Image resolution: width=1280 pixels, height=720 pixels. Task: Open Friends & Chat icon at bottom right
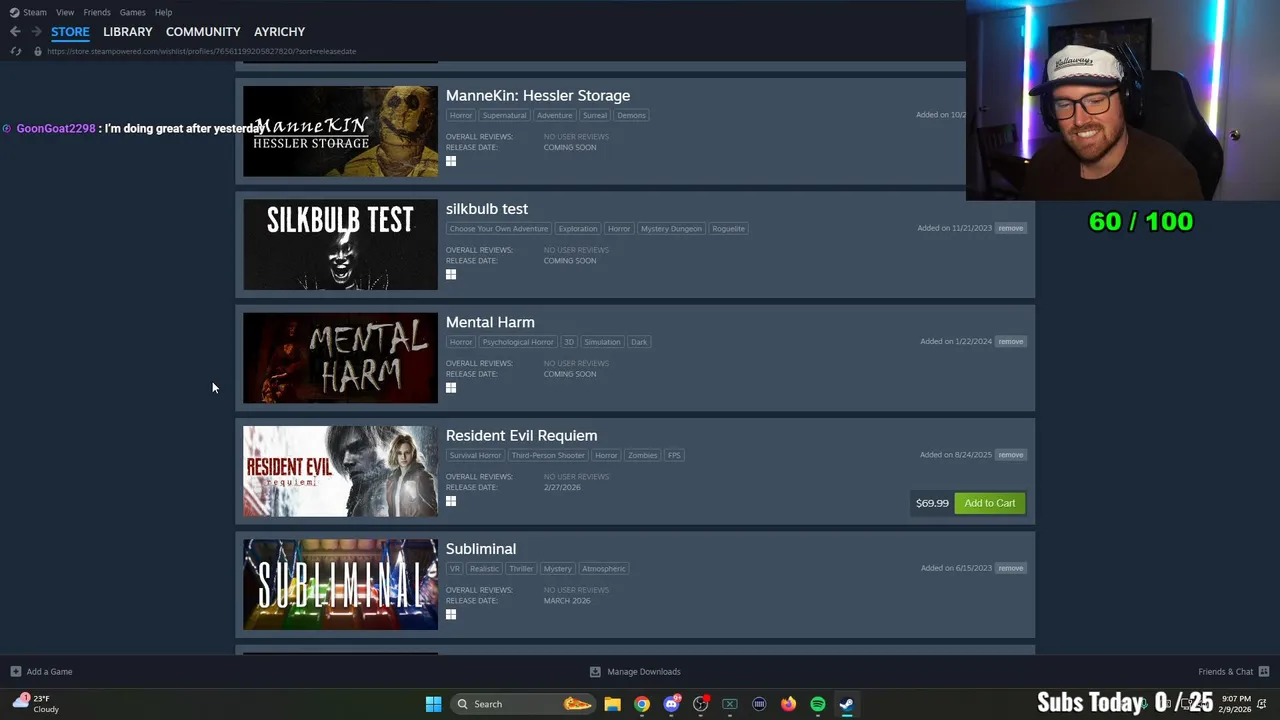pos(1264,672)
